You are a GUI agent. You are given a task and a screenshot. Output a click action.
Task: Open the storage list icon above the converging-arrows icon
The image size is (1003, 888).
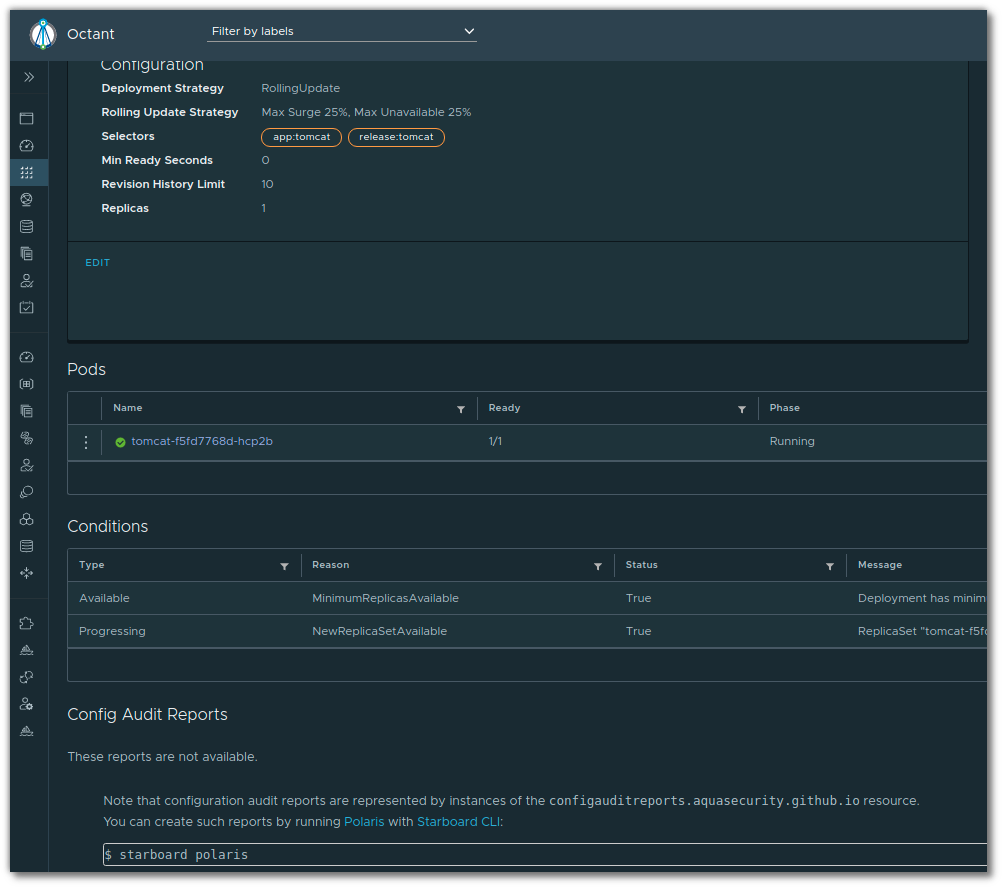tap(26, 546)
